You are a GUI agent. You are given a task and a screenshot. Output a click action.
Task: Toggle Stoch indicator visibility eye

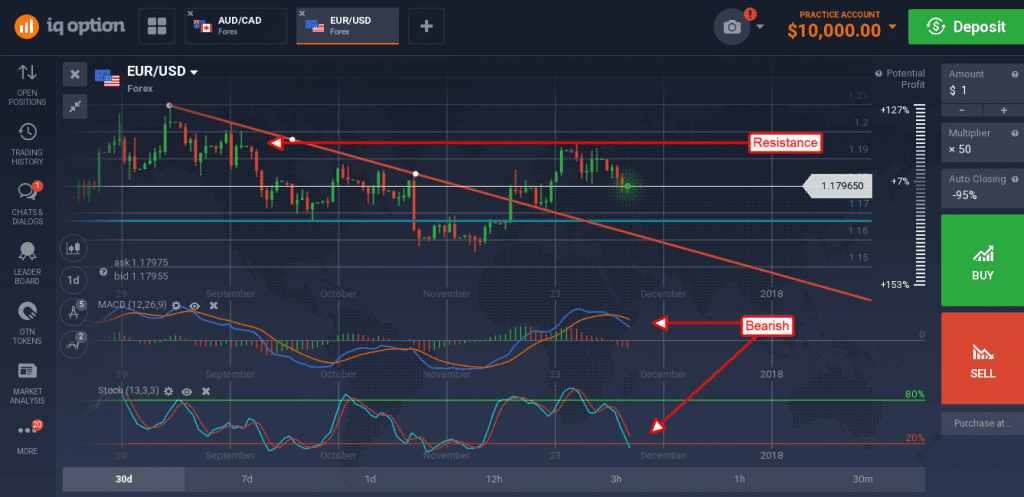[187, 391]
